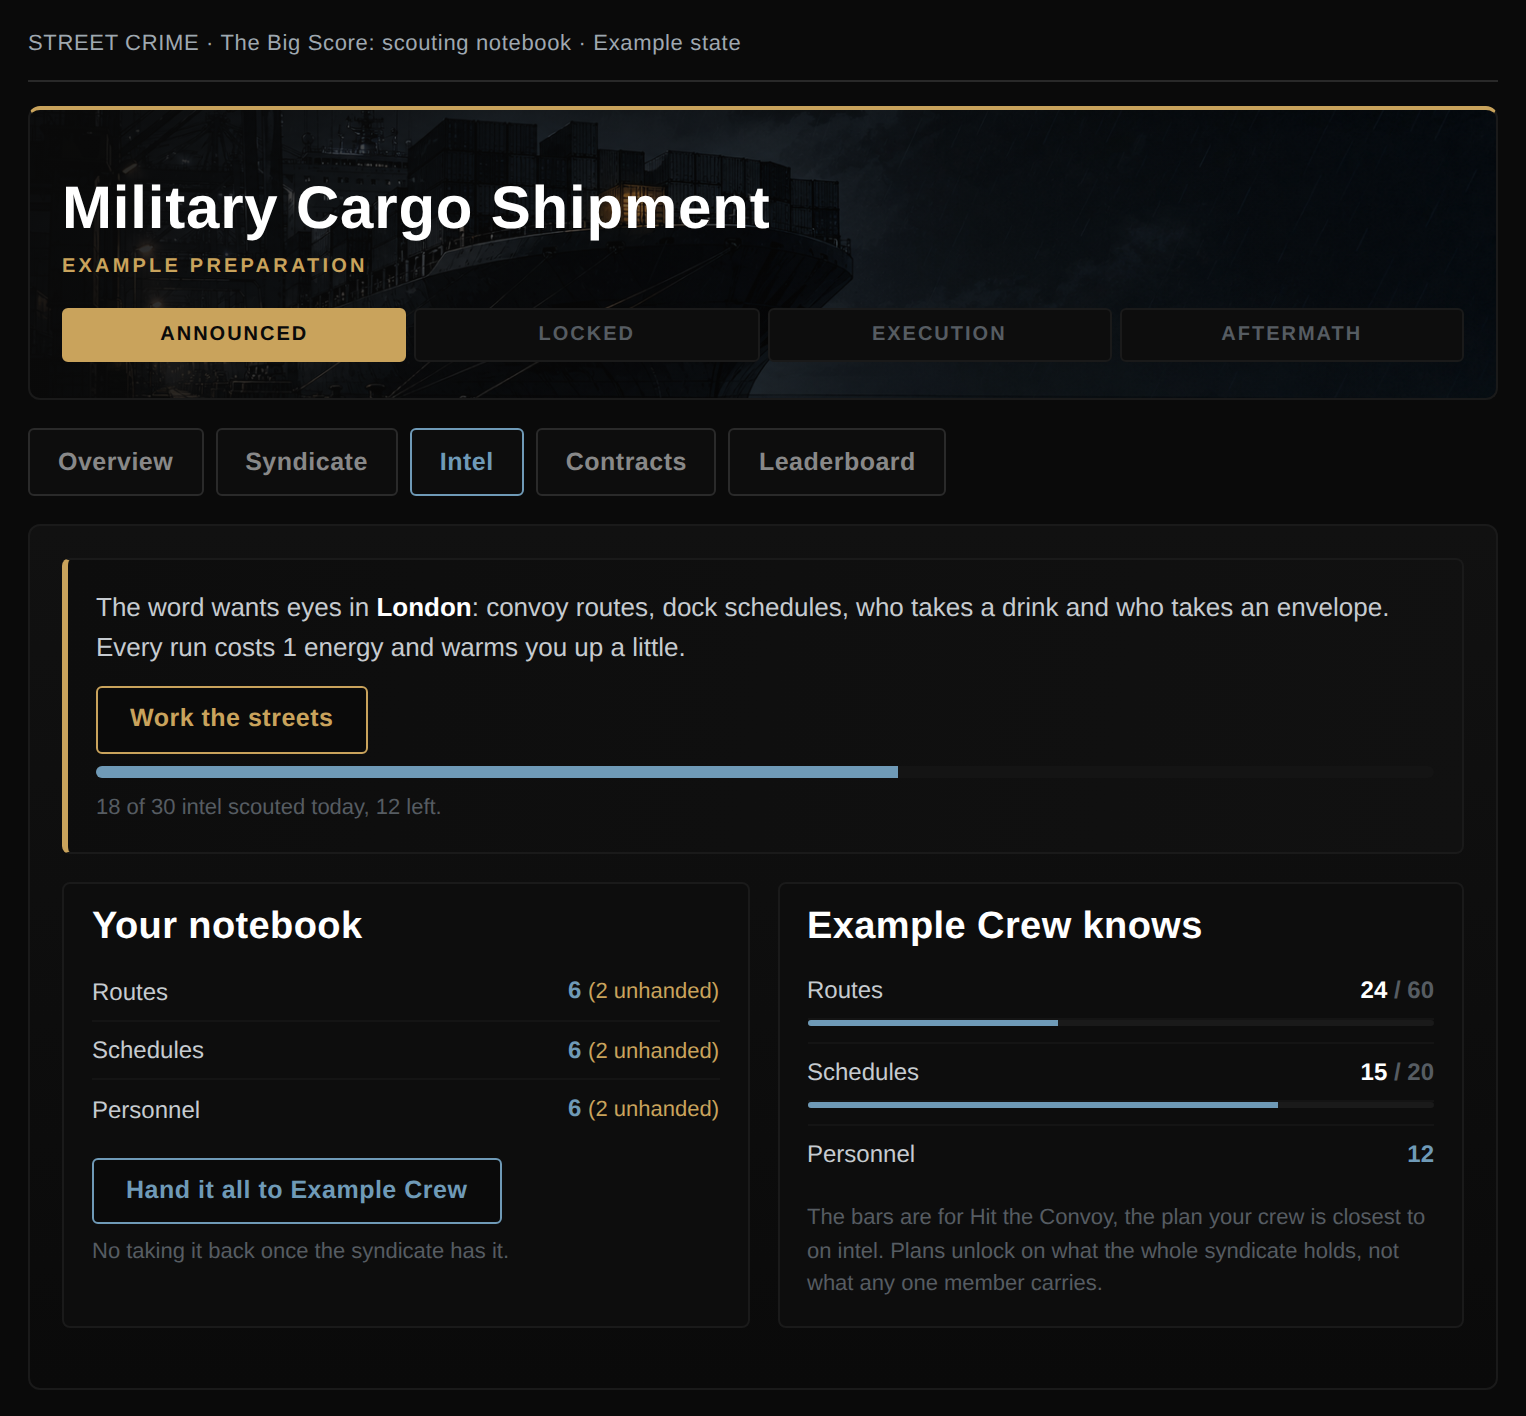Switch to the Syndicate tab
The height and width of the screenshot is (1416, 1526).
point(307,462)
